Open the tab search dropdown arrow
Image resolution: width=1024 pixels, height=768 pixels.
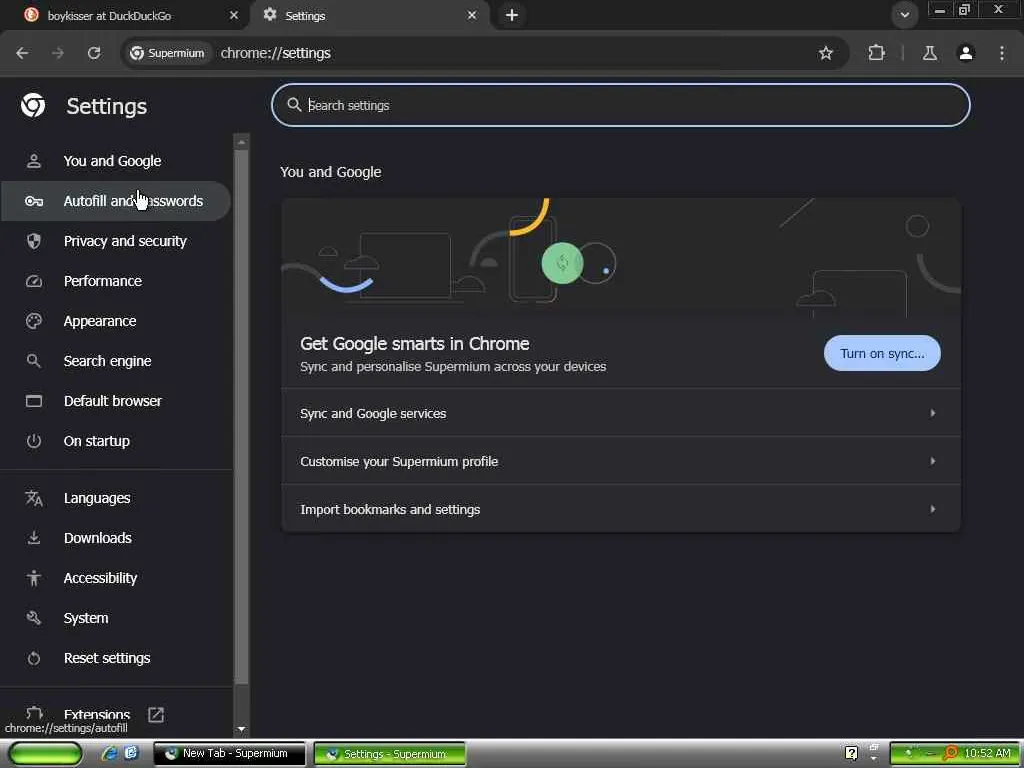point(904,14)
